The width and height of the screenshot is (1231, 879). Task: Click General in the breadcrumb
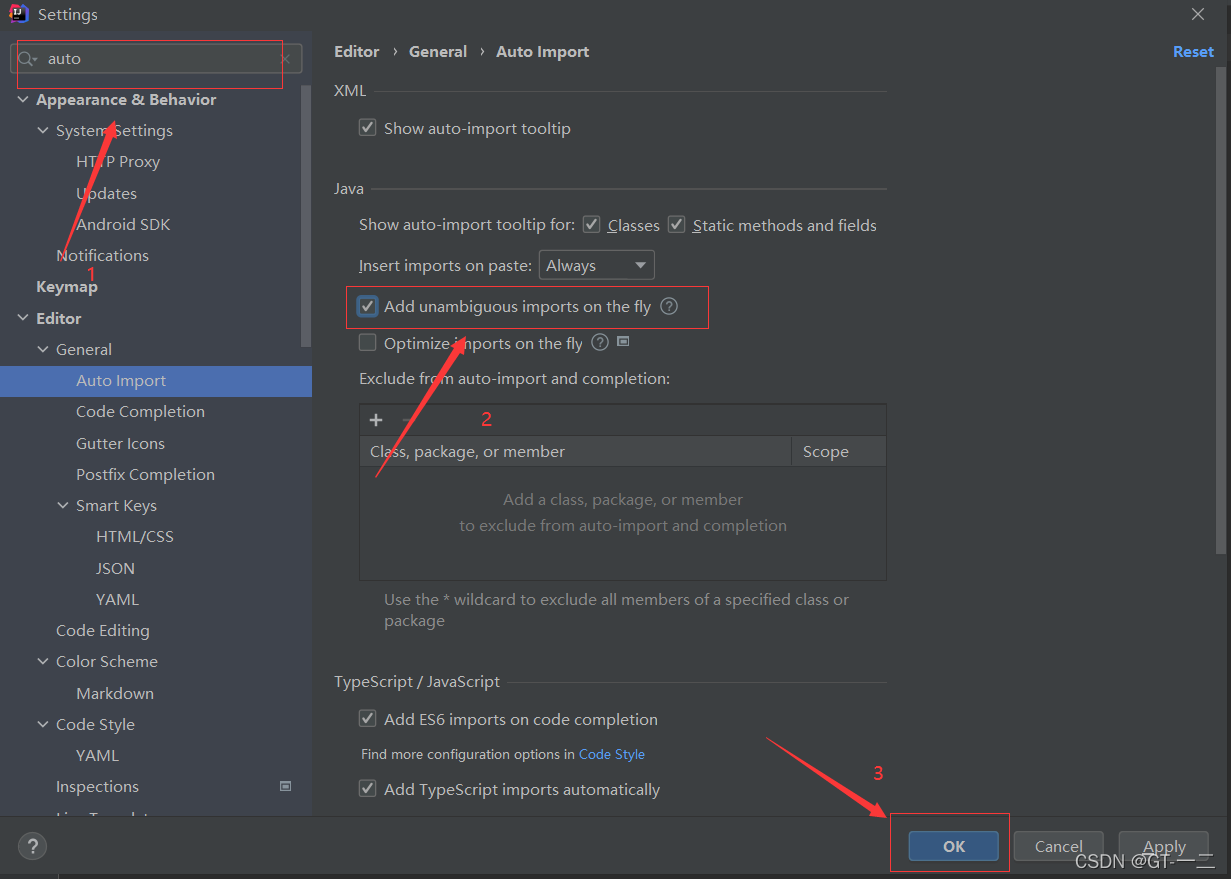click(x=438, y=51)
